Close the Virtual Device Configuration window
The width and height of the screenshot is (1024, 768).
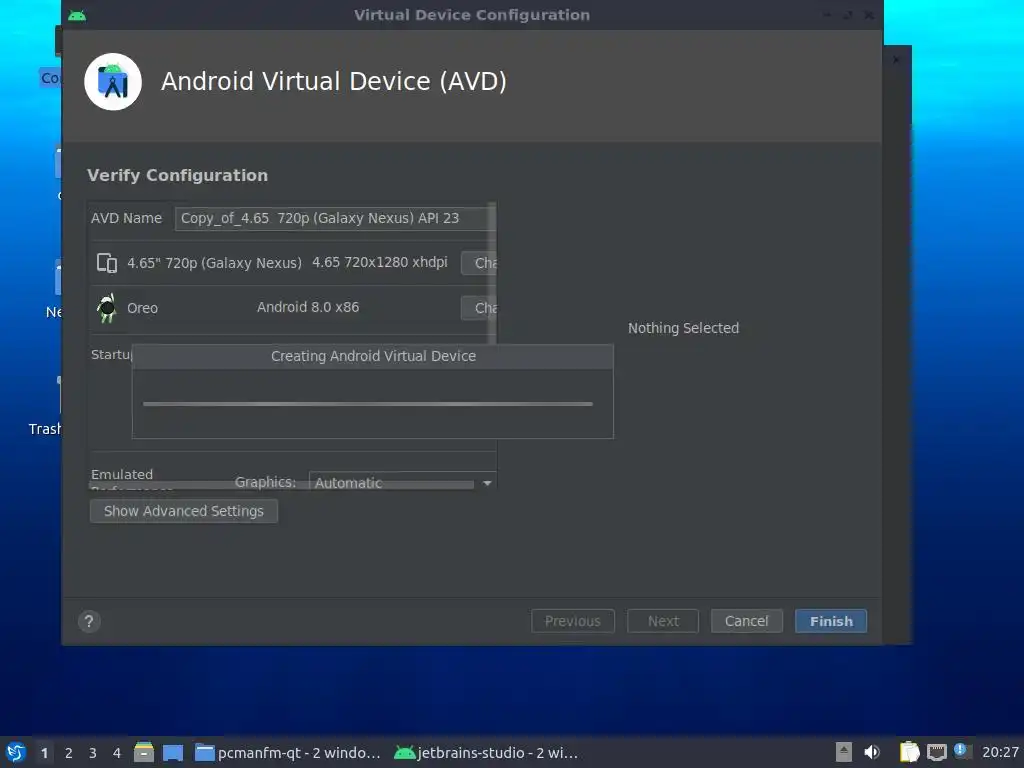[869, 15]
